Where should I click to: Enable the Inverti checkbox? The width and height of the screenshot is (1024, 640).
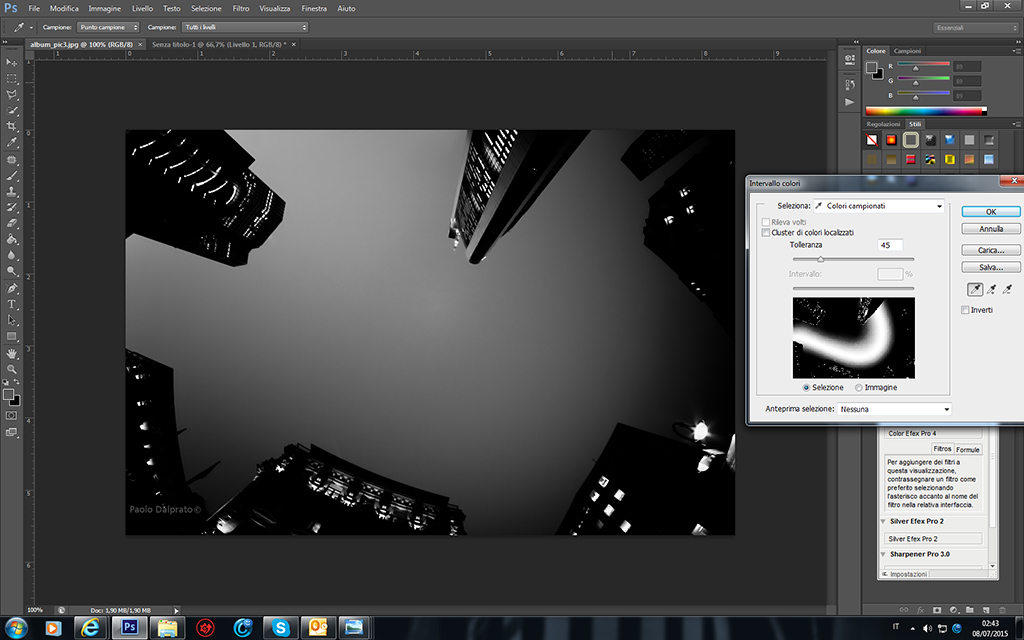tap(965, 310)
